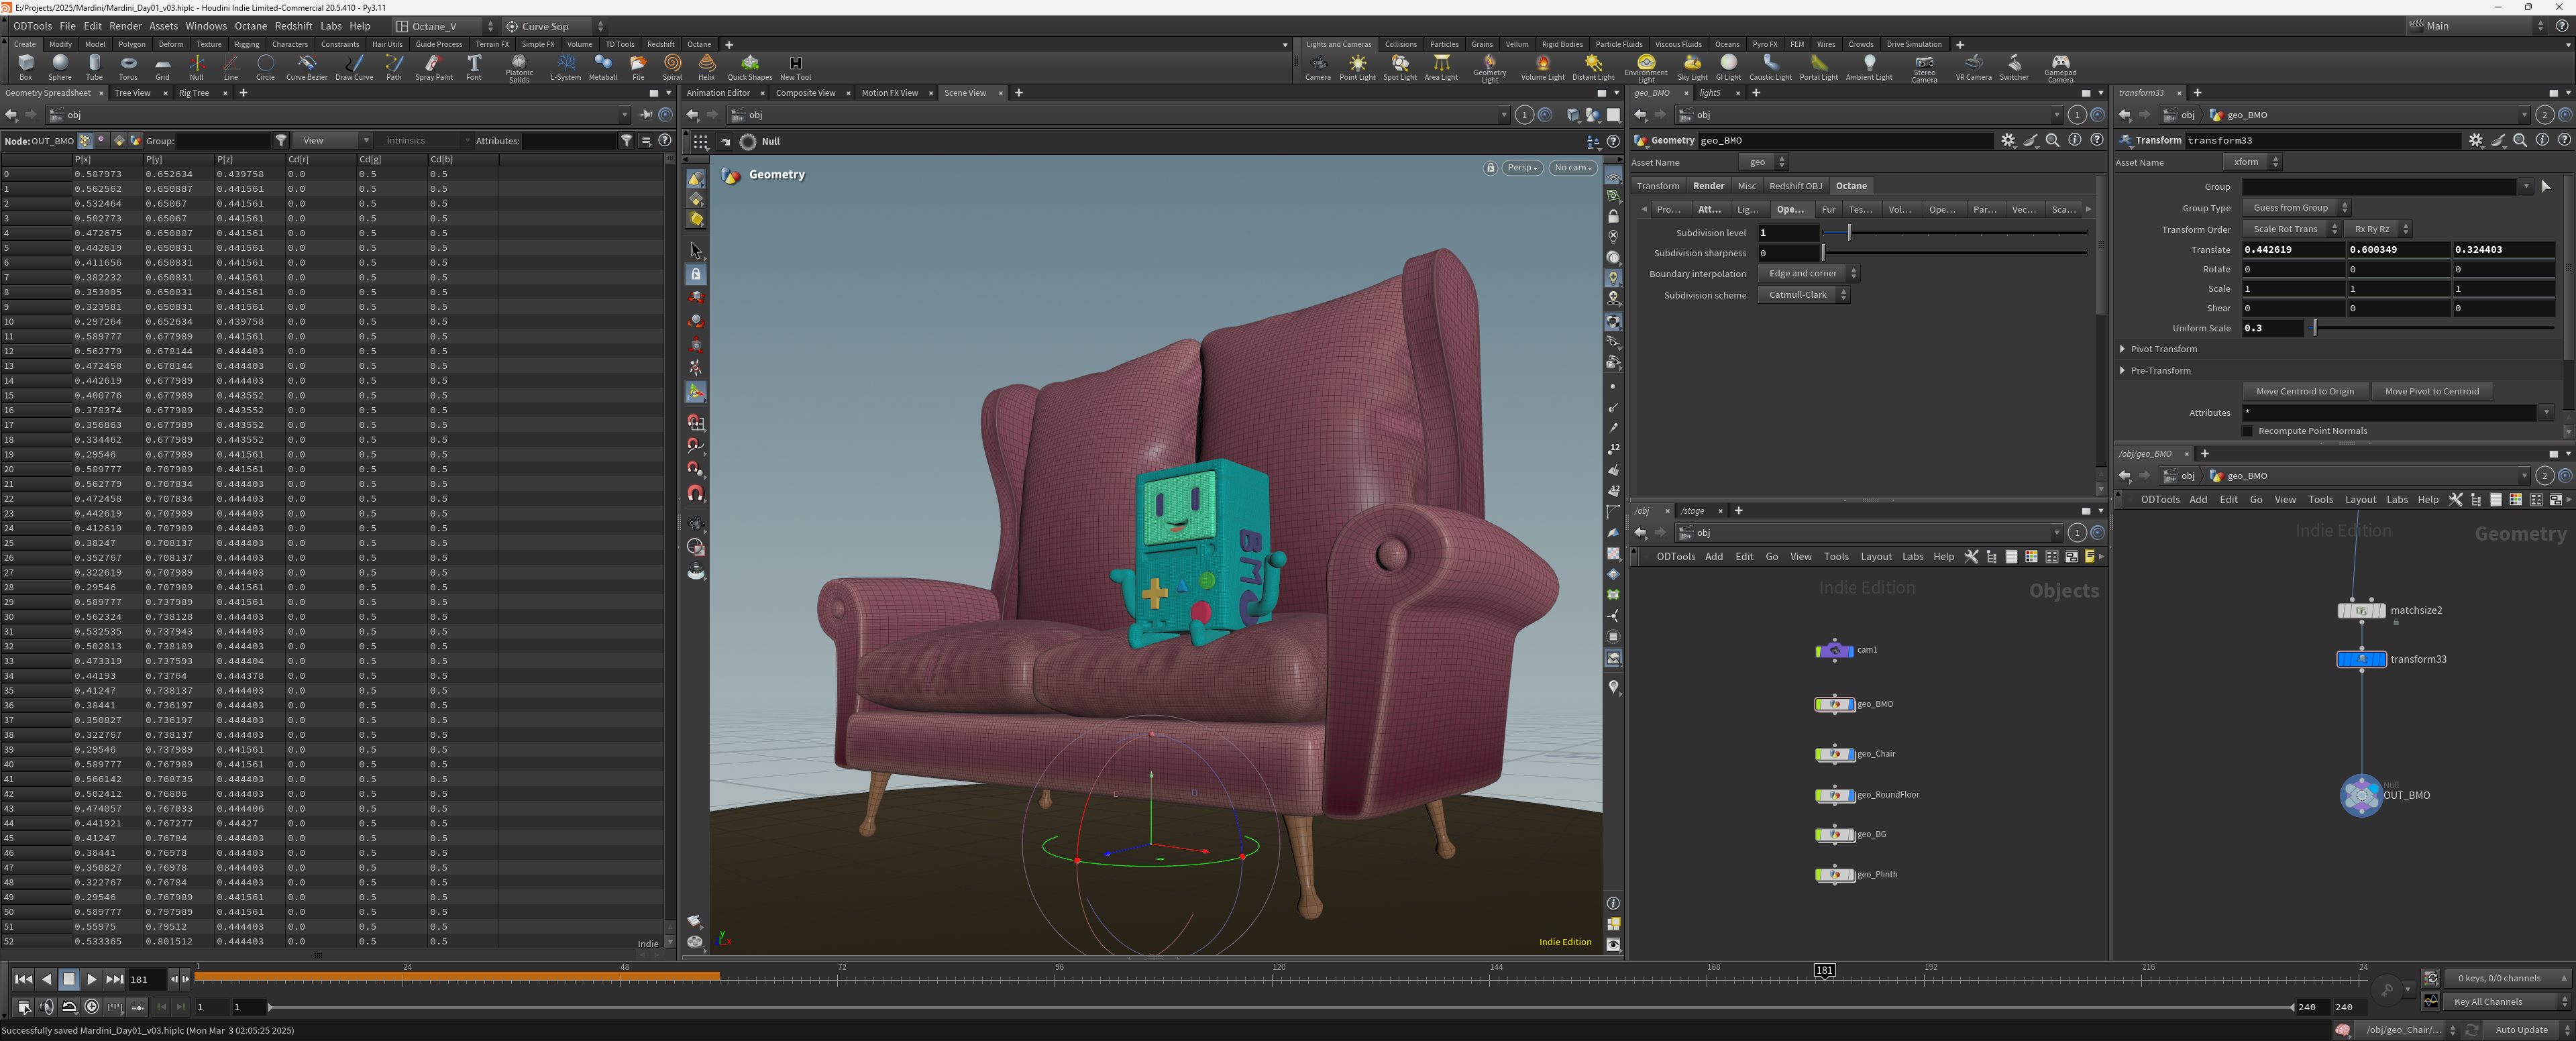Open the Labs menu in main menu bar
2576x1041 pixels.
click(x=331, y=26)
